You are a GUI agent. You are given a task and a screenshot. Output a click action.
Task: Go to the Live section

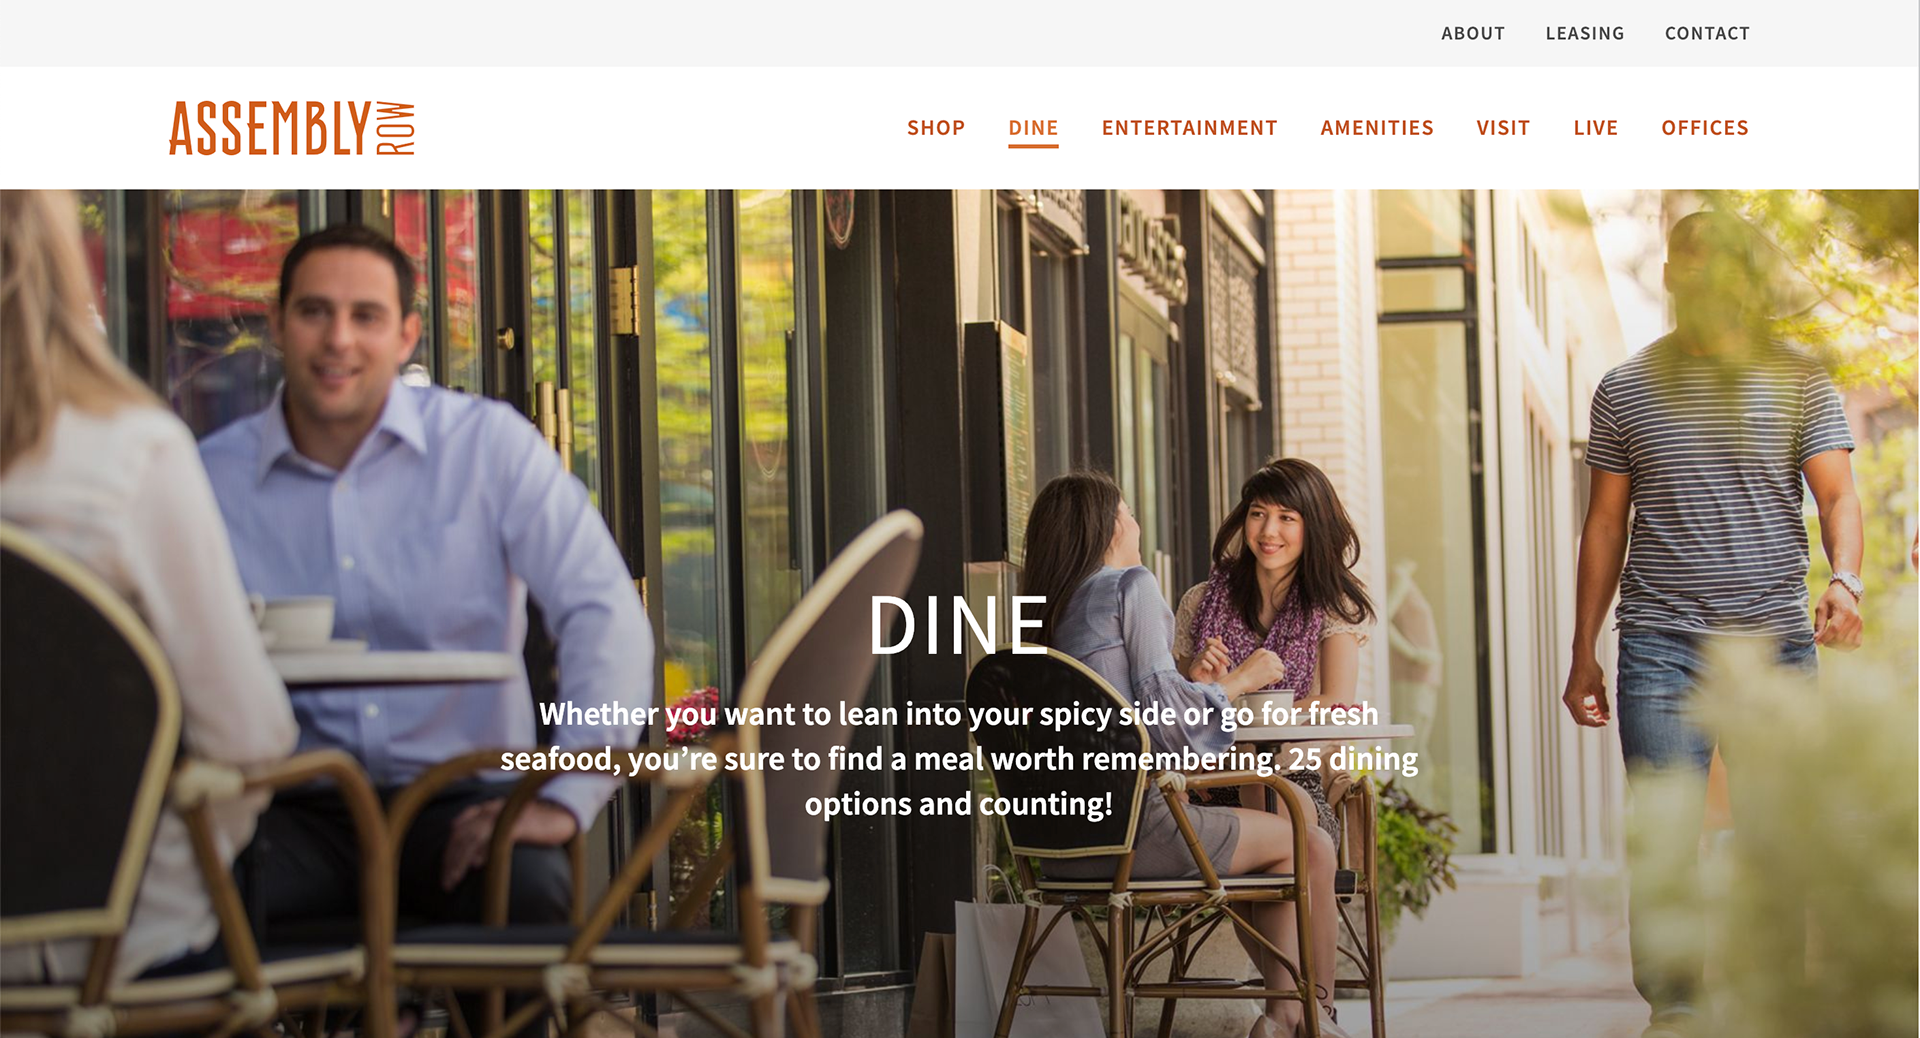(x=1595, y=128)
